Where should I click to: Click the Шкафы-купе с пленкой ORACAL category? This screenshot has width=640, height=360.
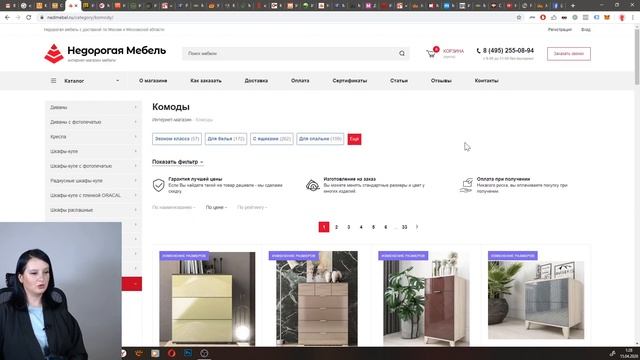tap(85, 195)
